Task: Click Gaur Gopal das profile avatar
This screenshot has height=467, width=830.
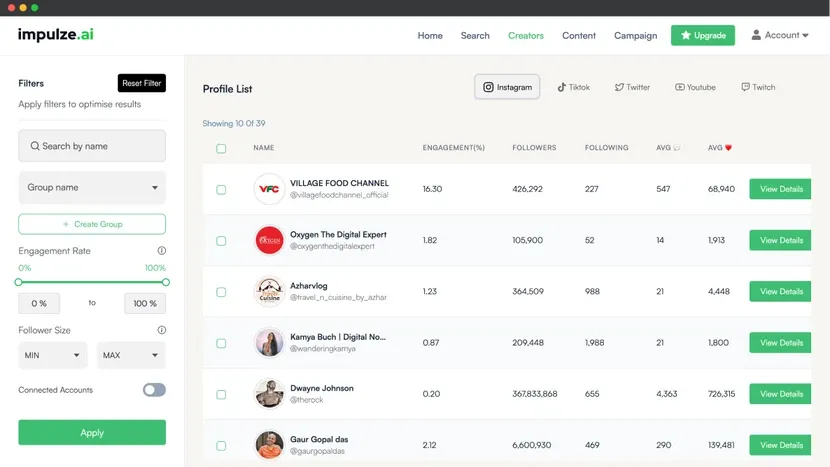Action: pyautogui.click(x=269, y=445)
